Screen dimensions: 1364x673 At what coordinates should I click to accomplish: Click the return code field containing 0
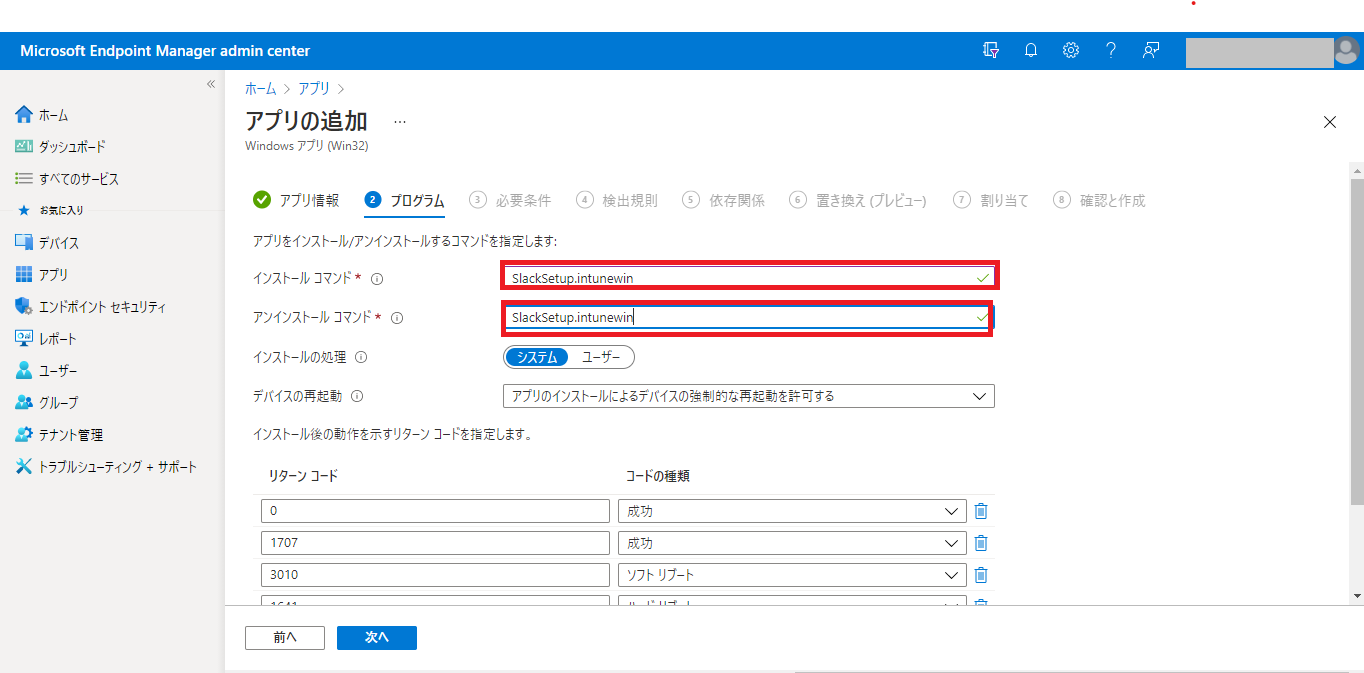click(435, 511)
